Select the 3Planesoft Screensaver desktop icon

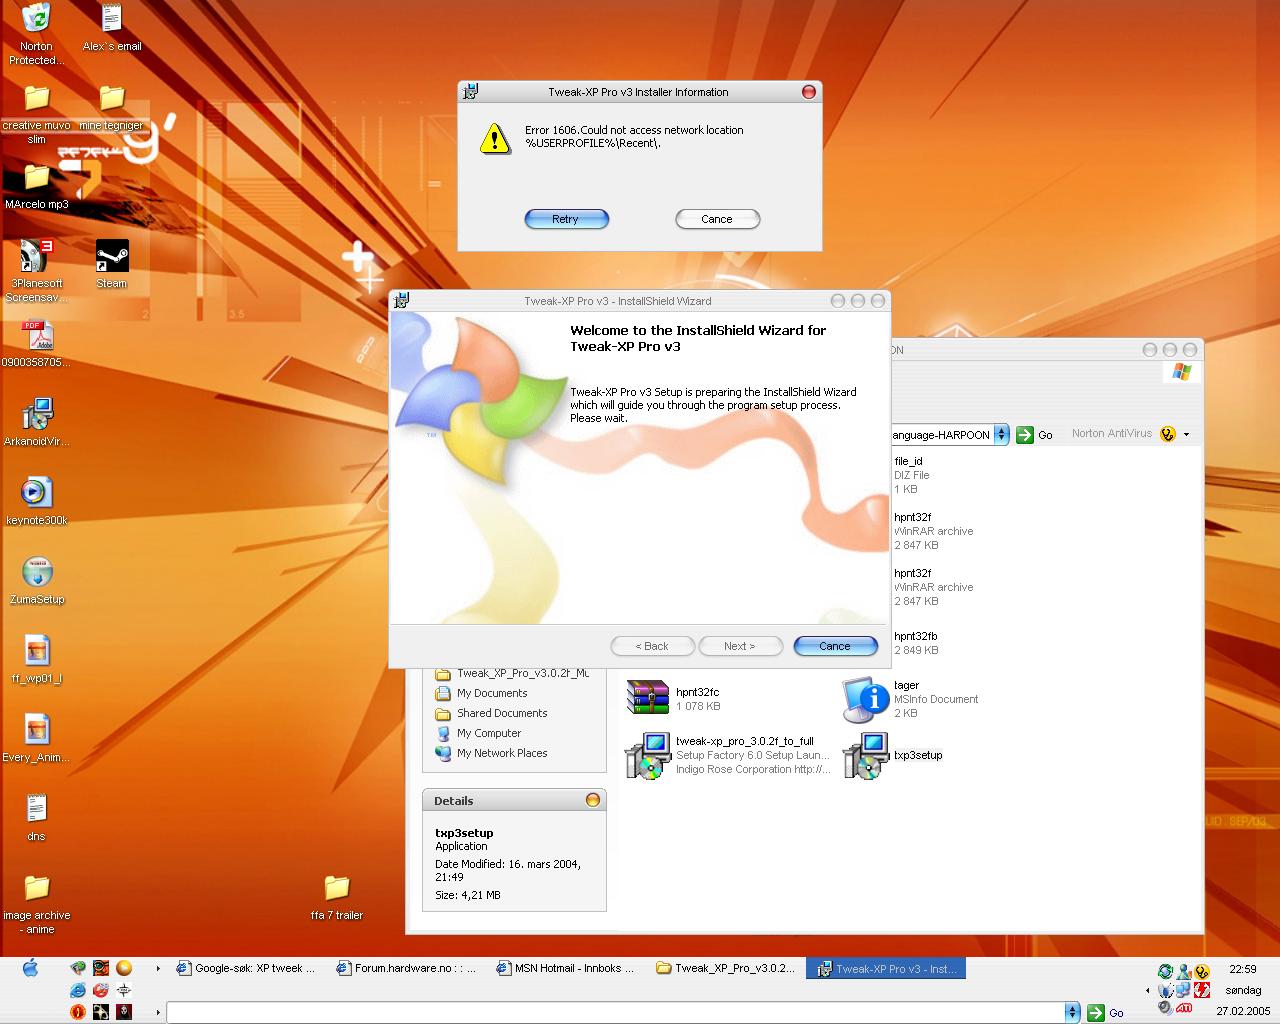pyautogui.click(x=36, y=258)
